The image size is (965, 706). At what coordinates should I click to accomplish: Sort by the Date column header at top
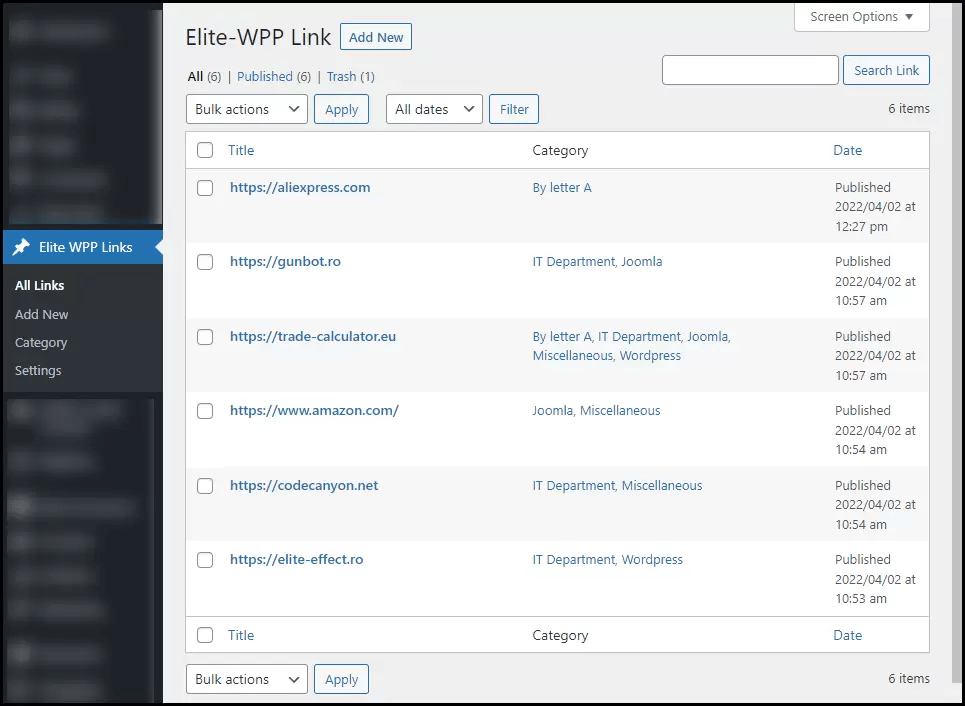[x=847, y=150]
